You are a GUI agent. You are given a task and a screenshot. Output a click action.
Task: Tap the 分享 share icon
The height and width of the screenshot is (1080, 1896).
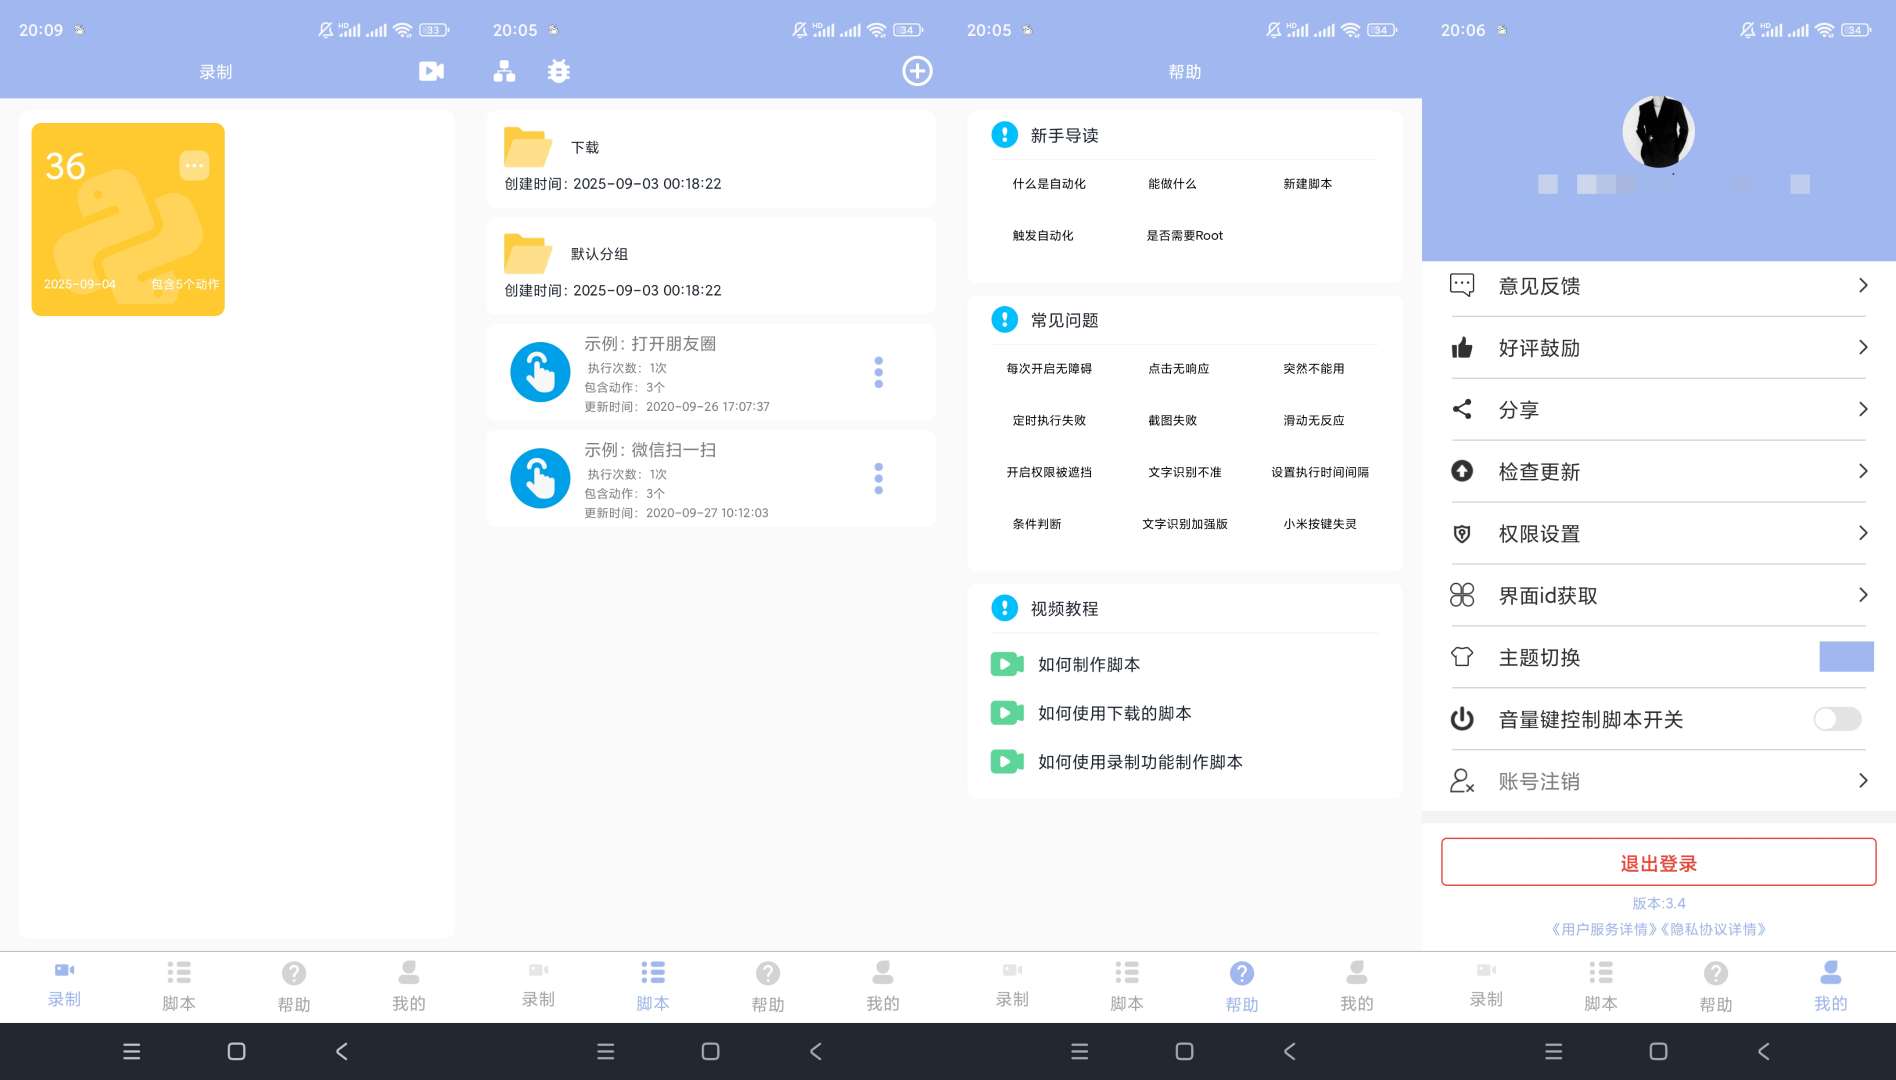(1462, 409)
